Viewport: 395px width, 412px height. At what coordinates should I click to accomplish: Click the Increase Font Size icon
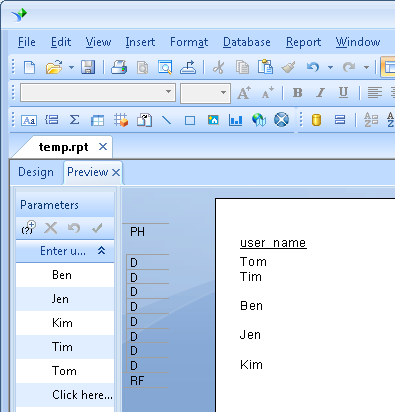tap(244, 93)
